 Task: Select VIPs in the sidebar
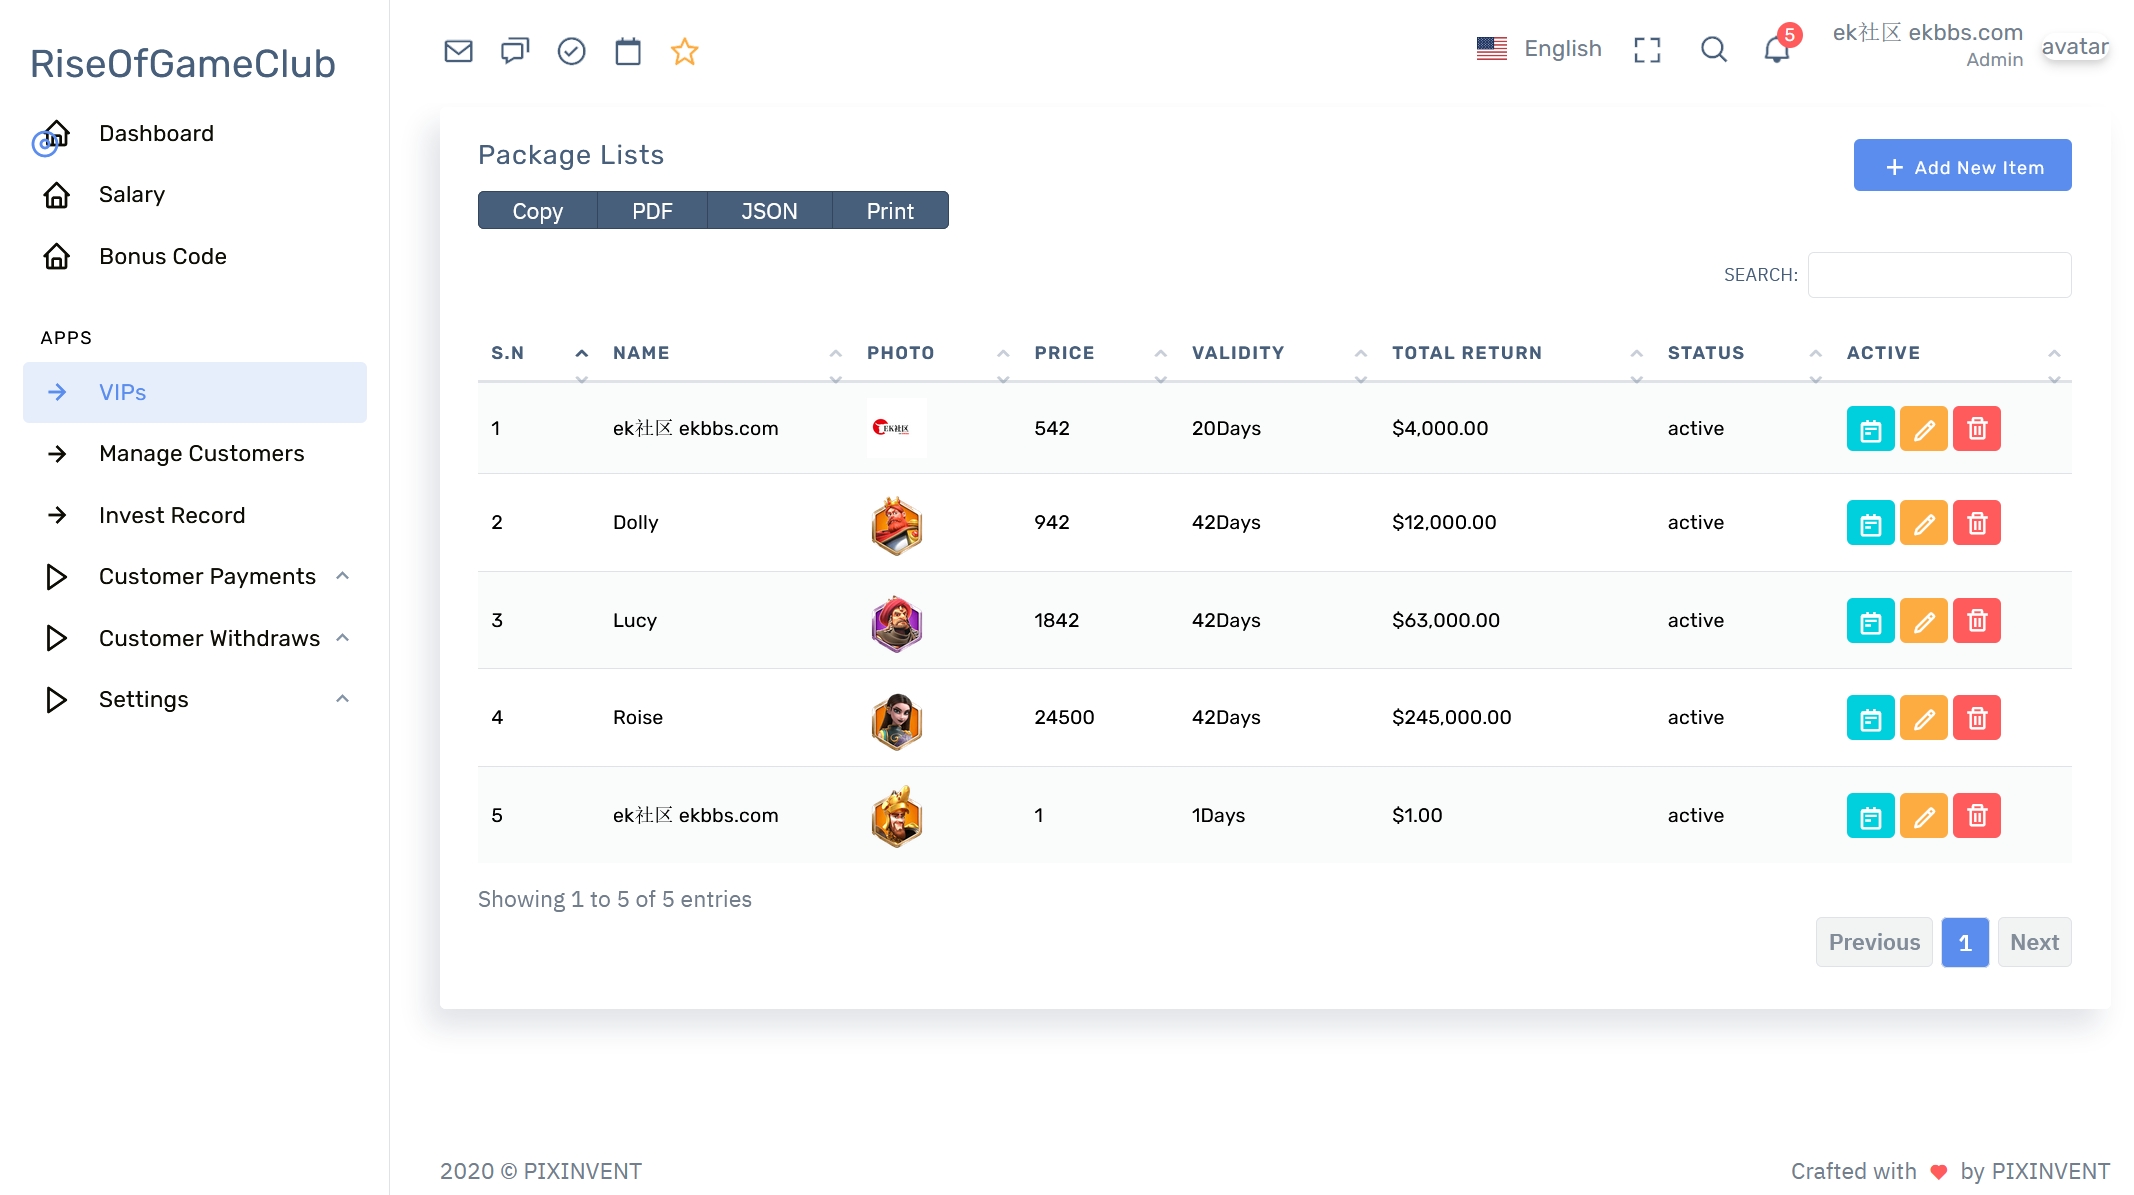195,393
